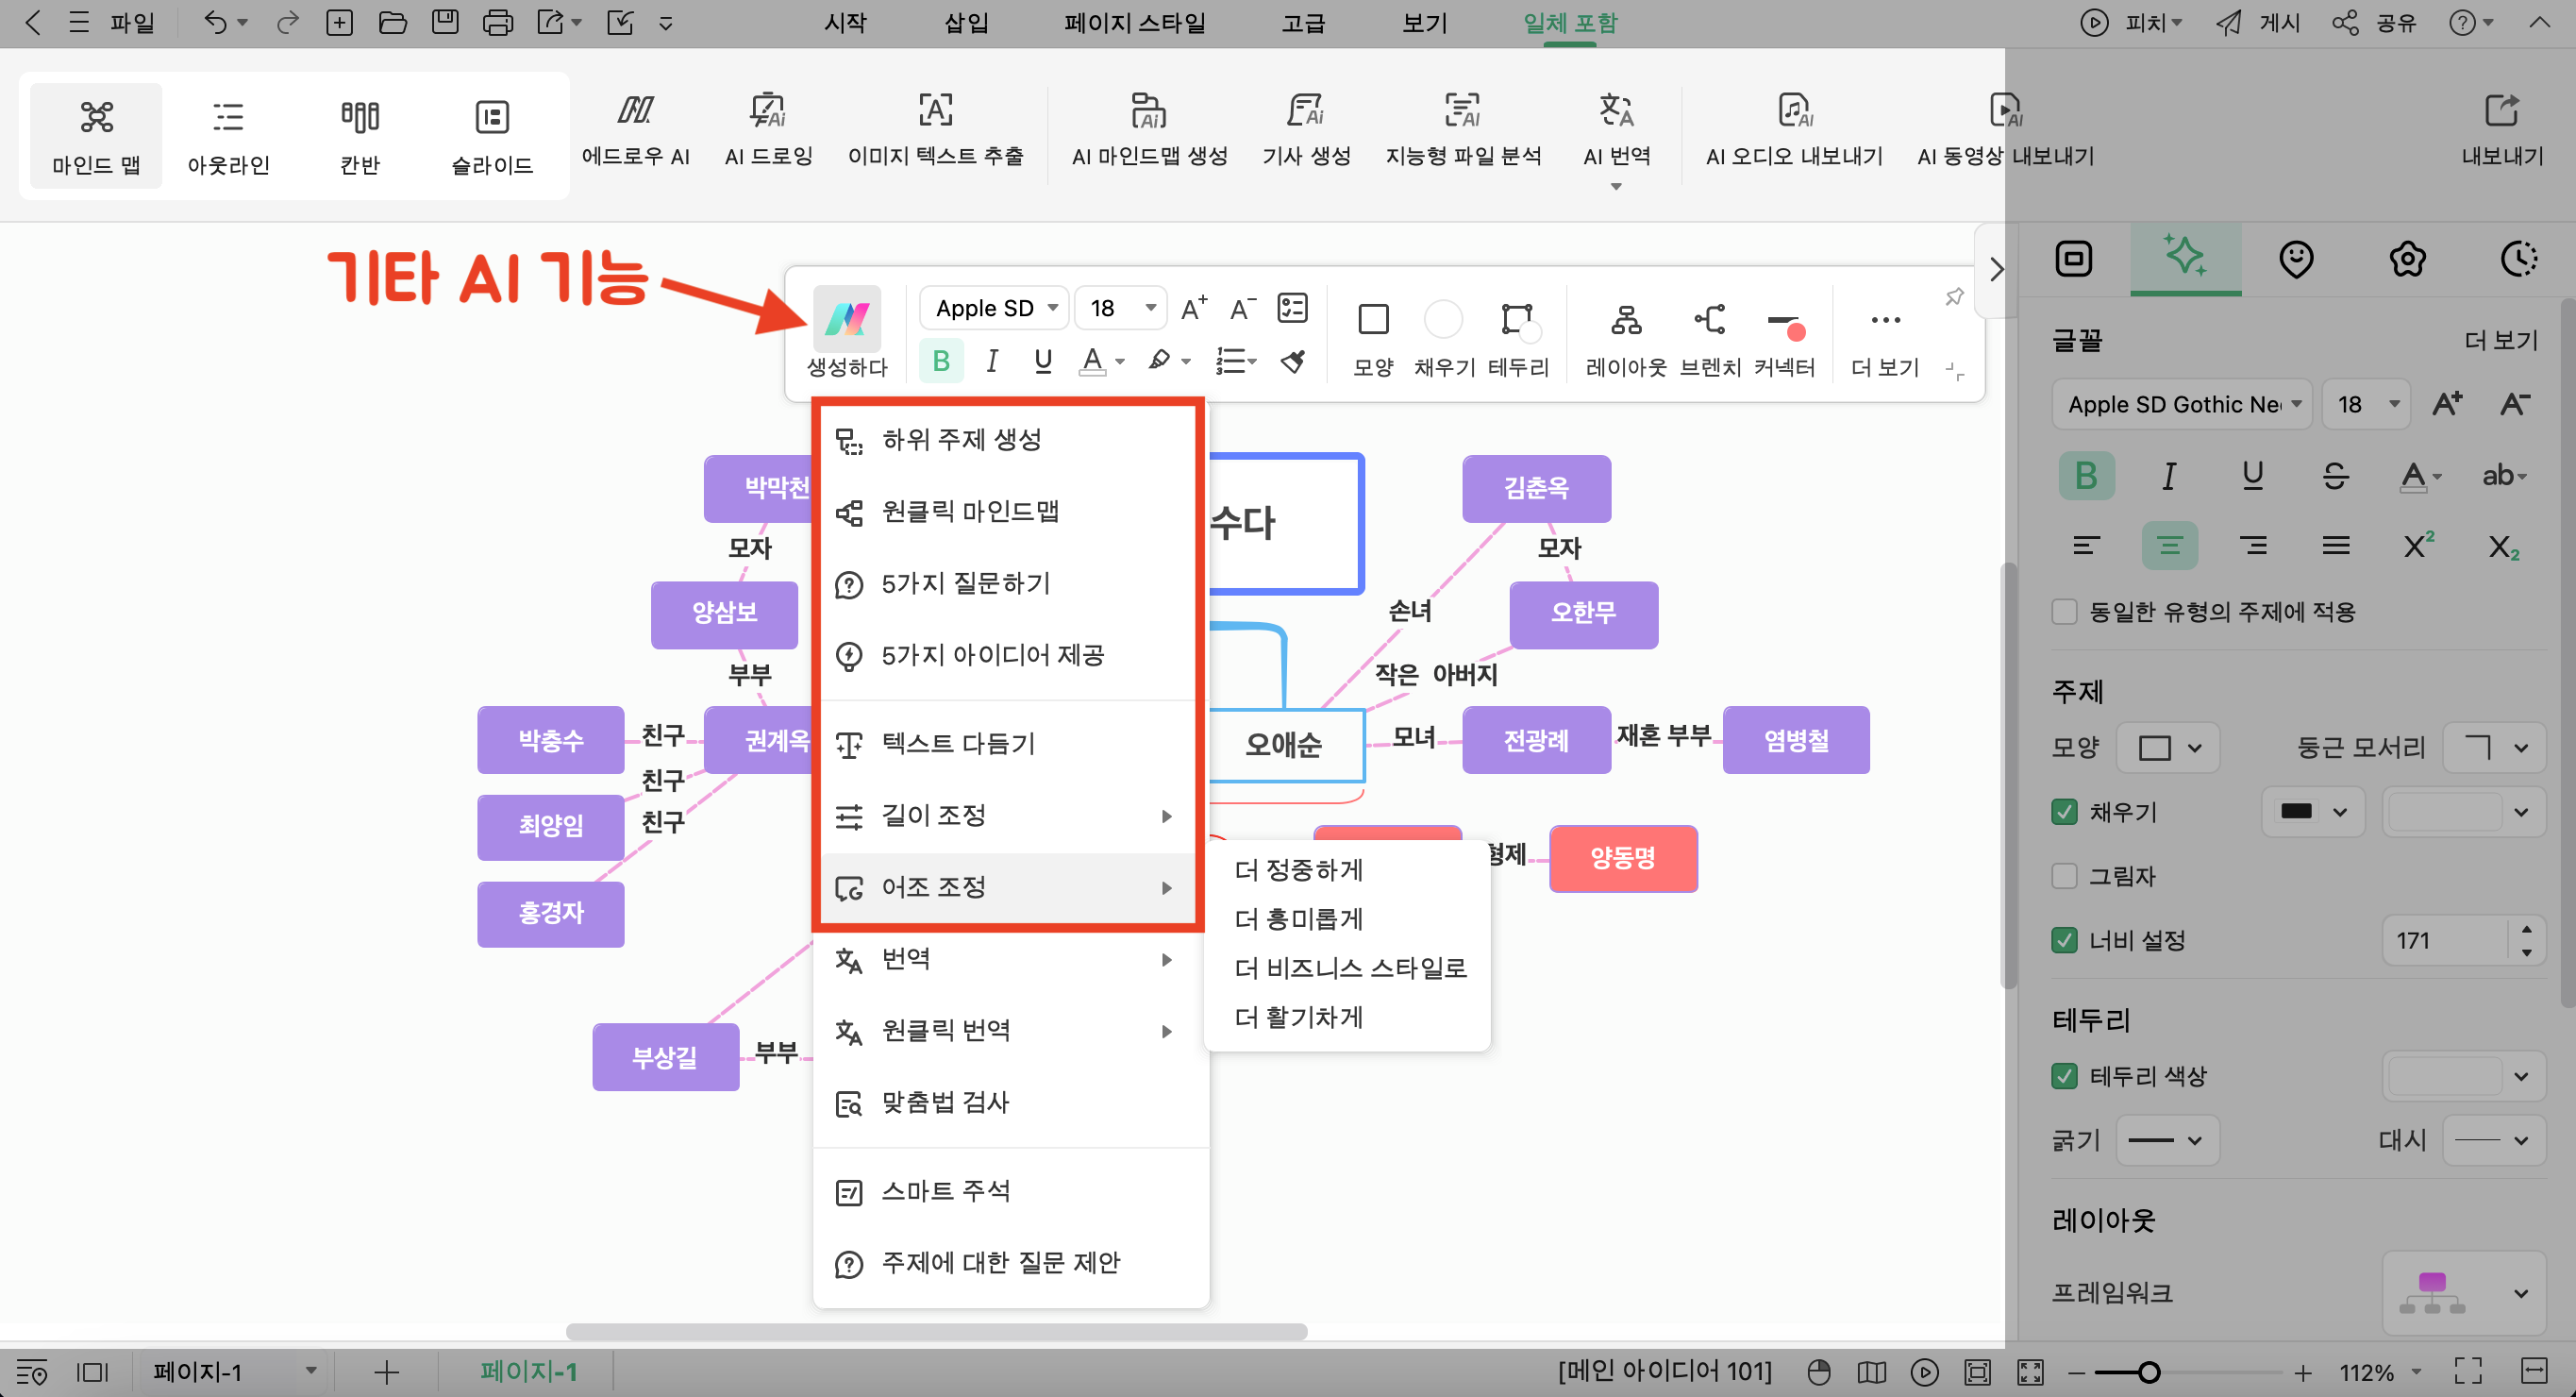
Task: Open 프레임워크 layout dropdown
Action: tap(2464, 1294)
